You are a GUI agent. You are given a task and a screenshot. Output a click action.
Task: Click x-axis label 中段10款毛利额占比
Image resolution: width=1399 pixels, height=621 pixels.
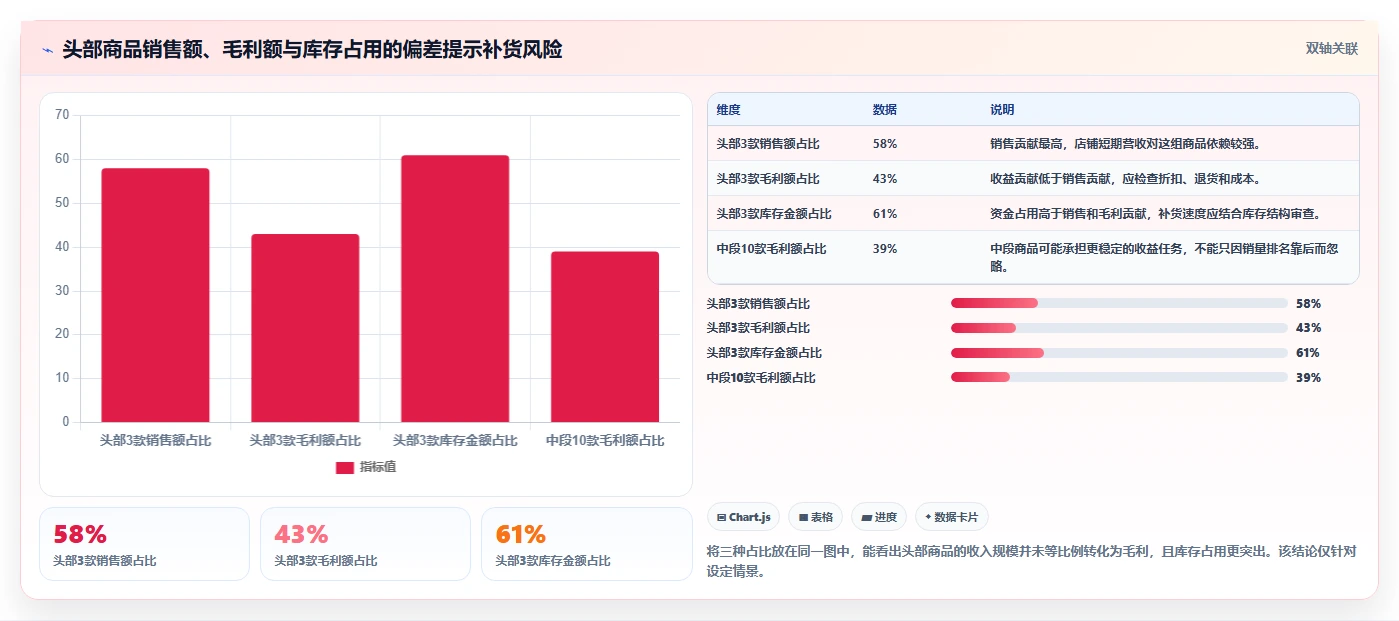pos(605,440)
